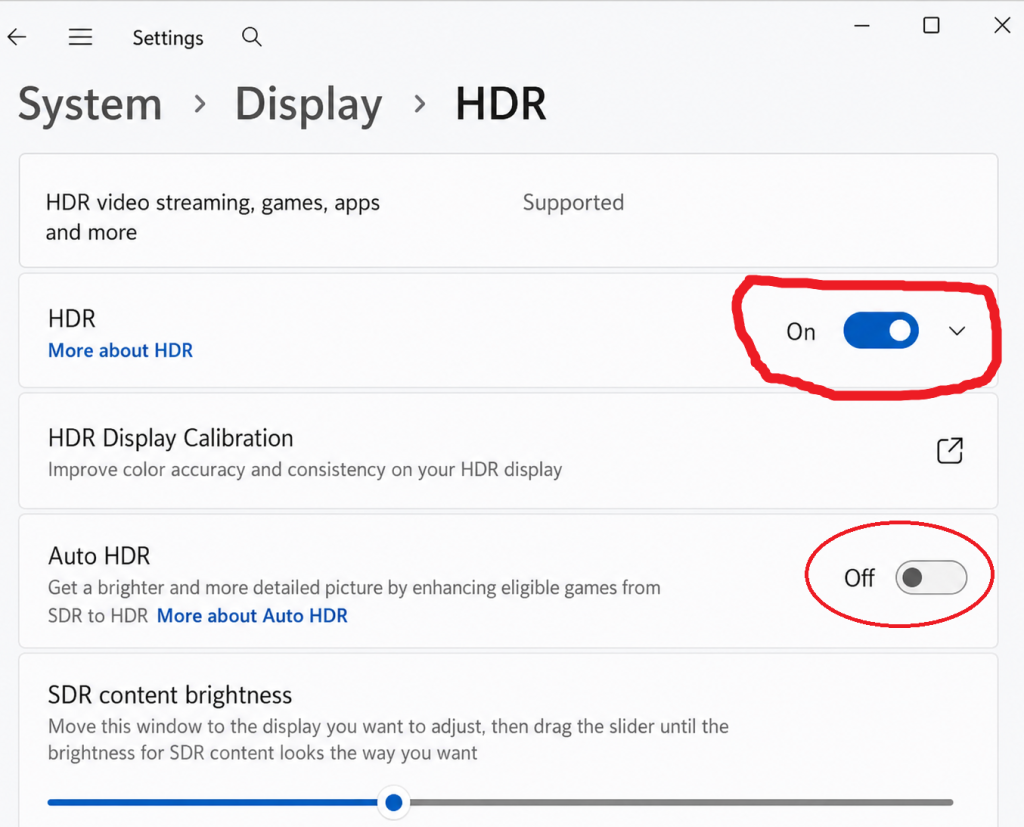Click the Off label beside the Auto HDR toggle
This screenshot has width=1024, height=827.
[x=859, y=578]
